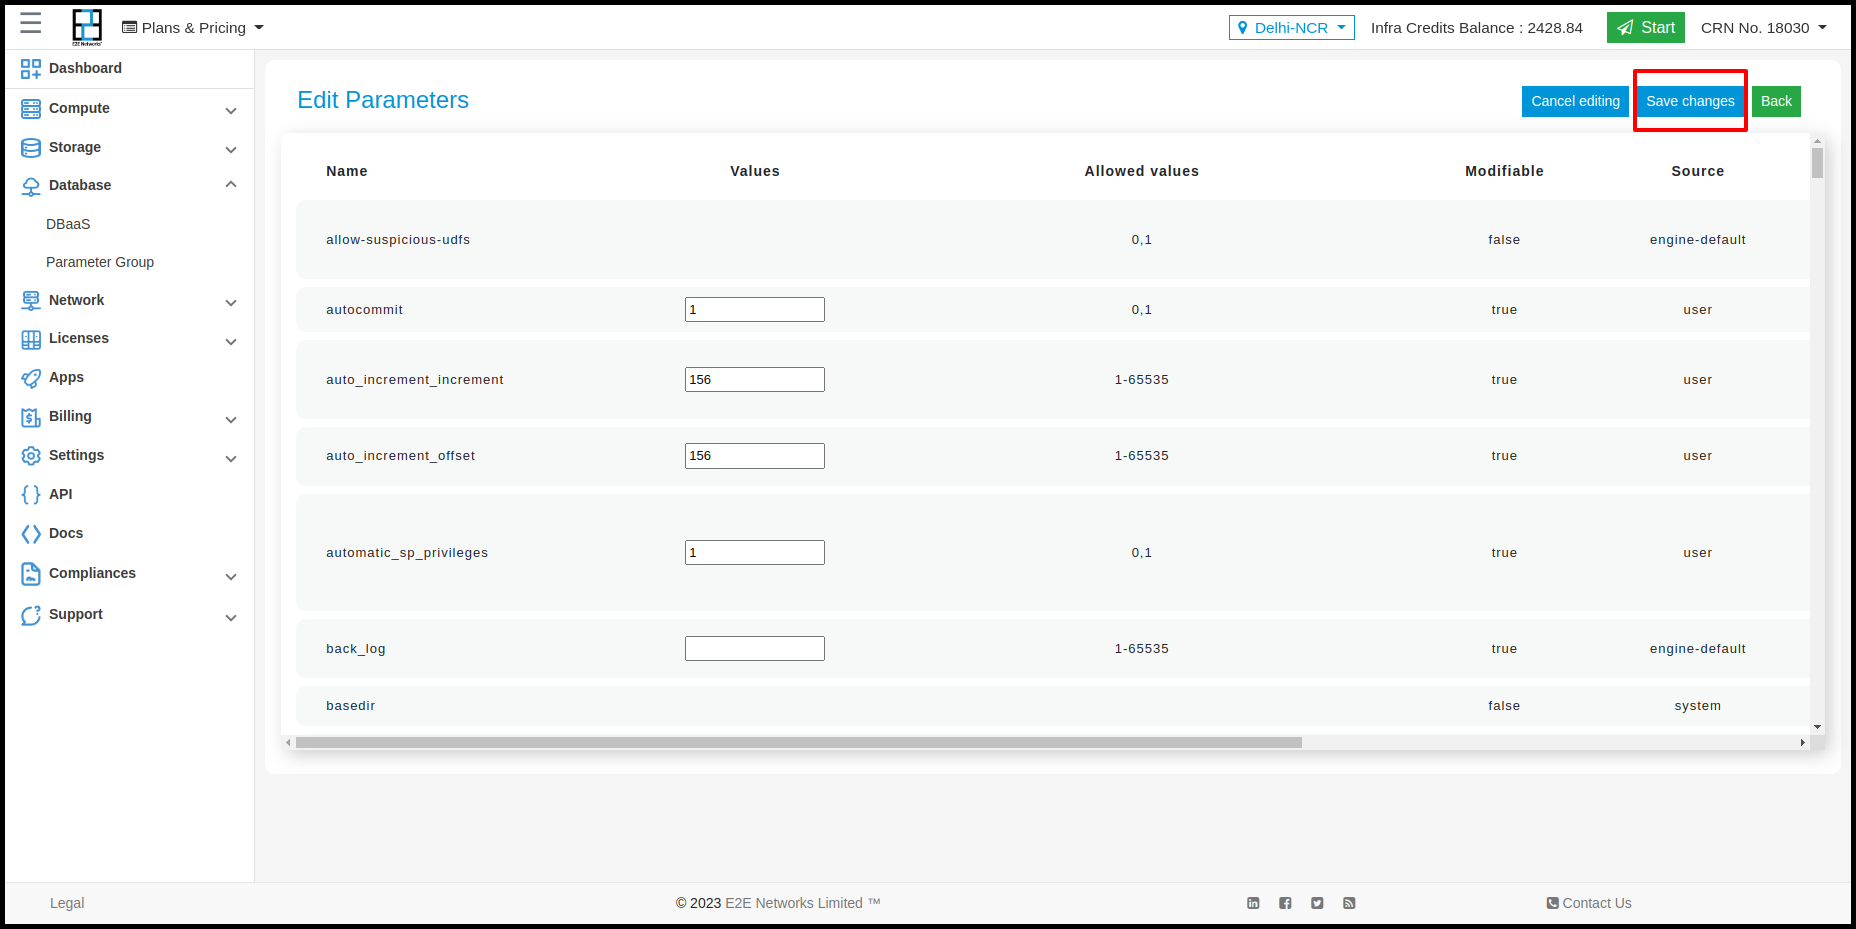Expand the Support menu chevron
This screenshot has width=1856, height=929.
coord(231,618)
